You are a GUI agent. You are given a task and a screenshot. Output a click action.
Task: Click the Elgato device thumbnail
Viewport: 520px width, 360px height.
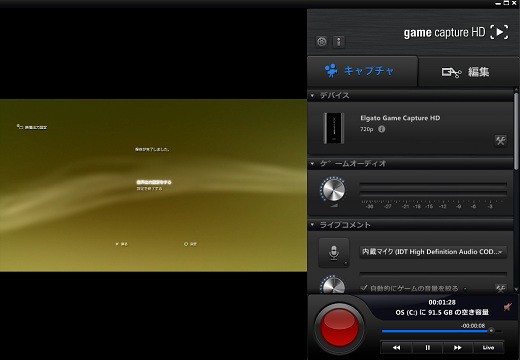(334, 128)
